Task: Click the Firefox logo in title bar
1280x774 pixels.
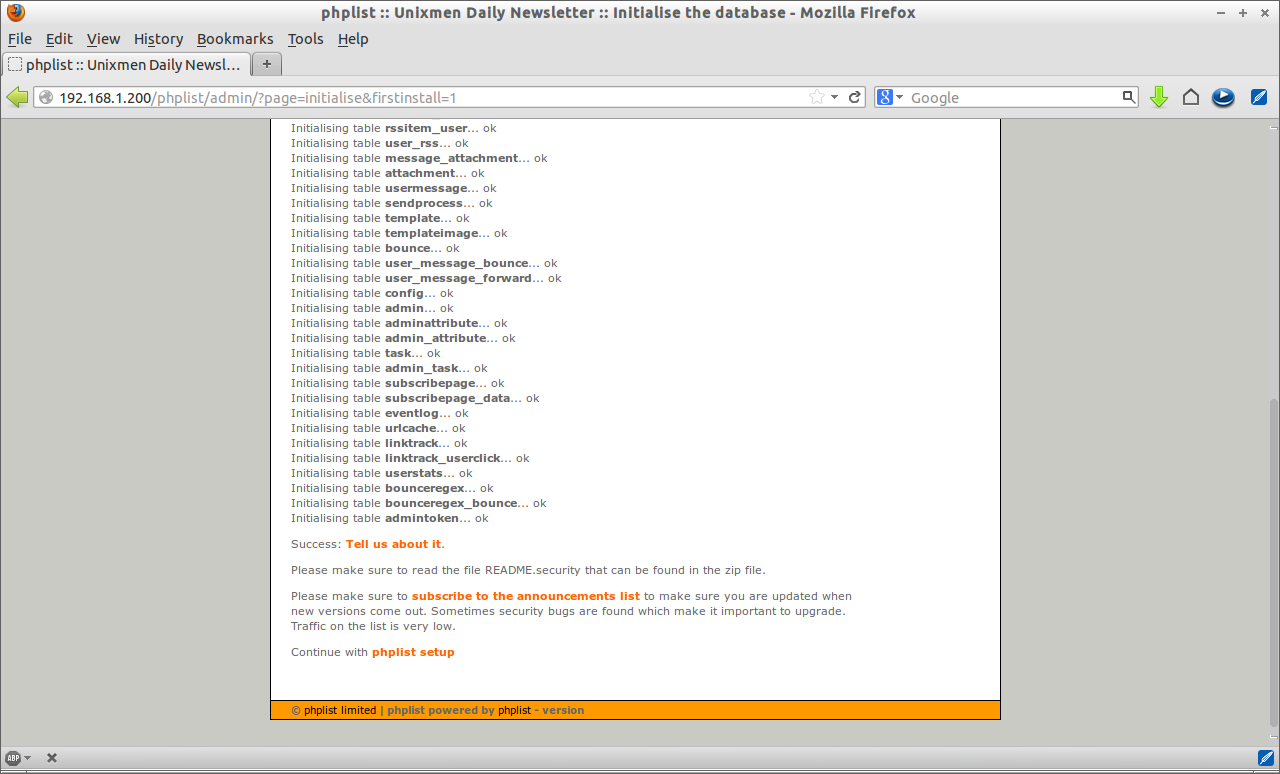Action: point(16,13)
